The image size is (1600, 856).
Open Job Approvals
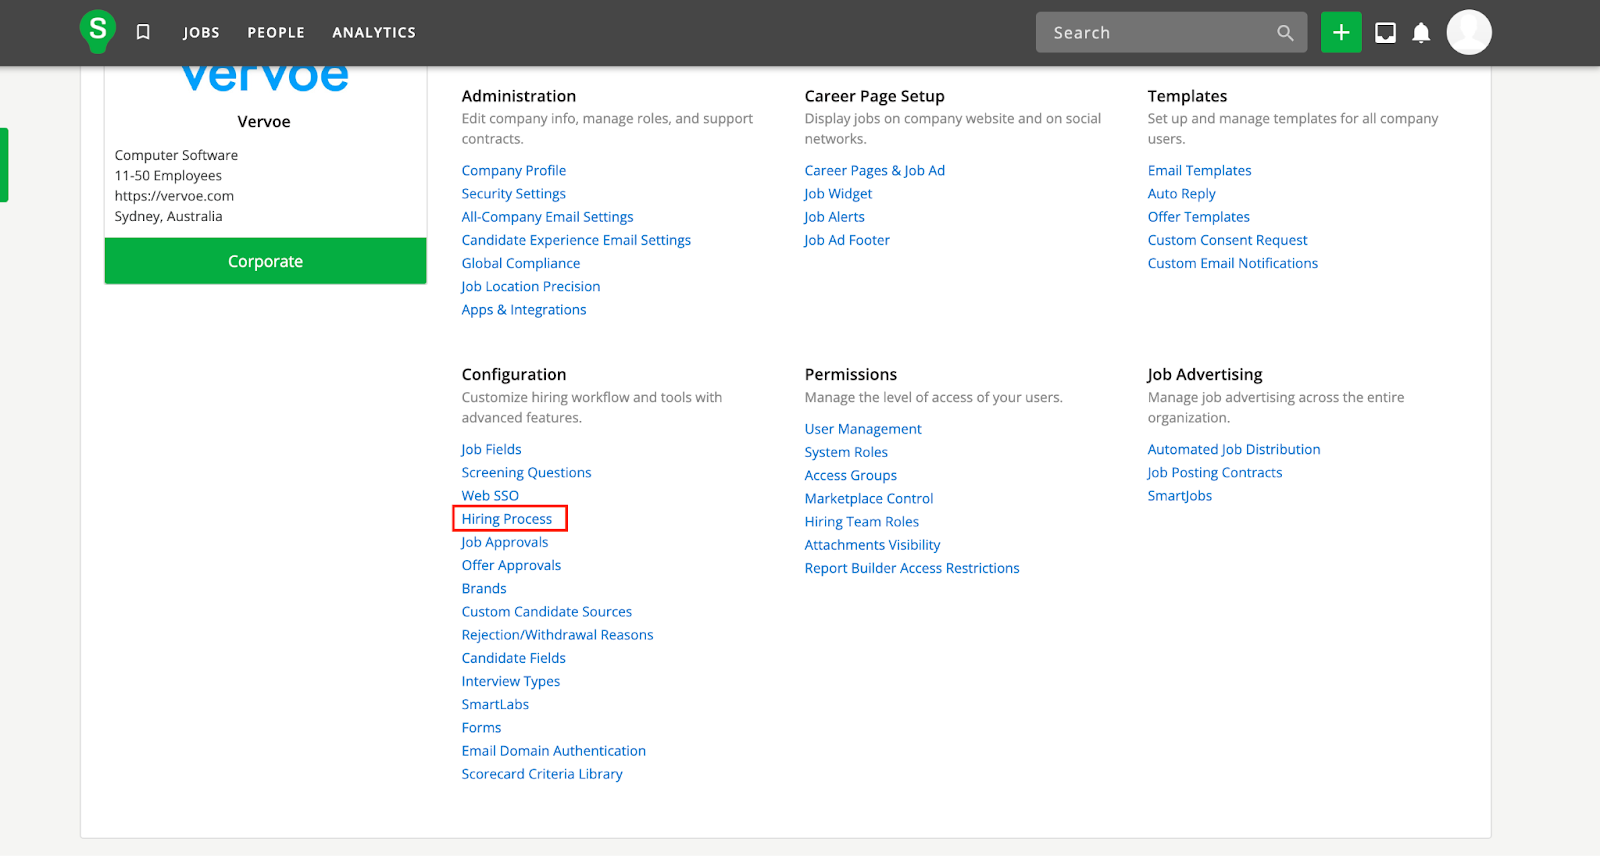click(504, 542)
